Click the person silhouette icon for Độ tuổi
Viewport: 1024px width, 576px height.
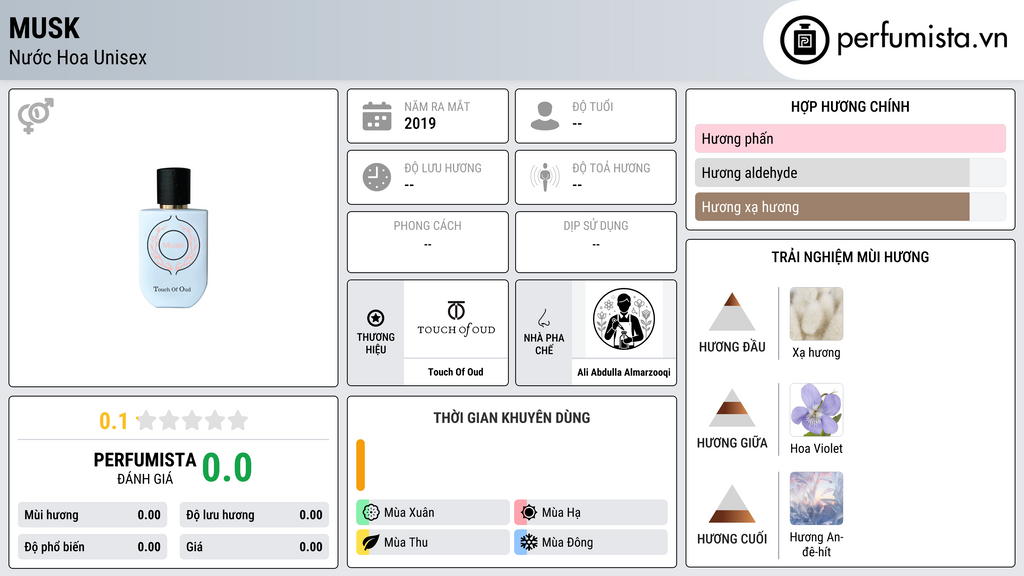coord(545,116)
